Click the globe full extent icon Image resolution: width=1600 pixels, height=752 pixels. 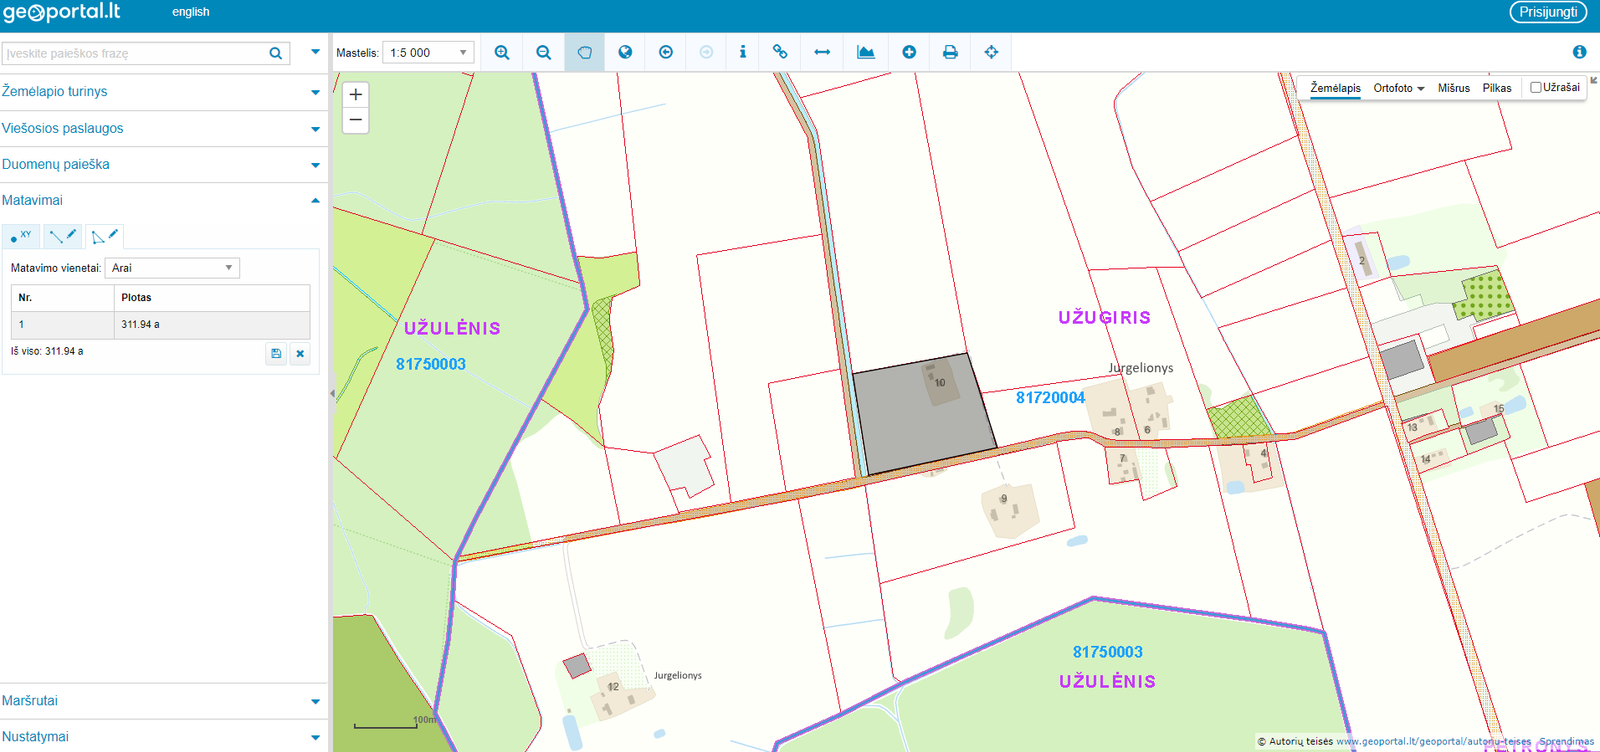point(625,52)
